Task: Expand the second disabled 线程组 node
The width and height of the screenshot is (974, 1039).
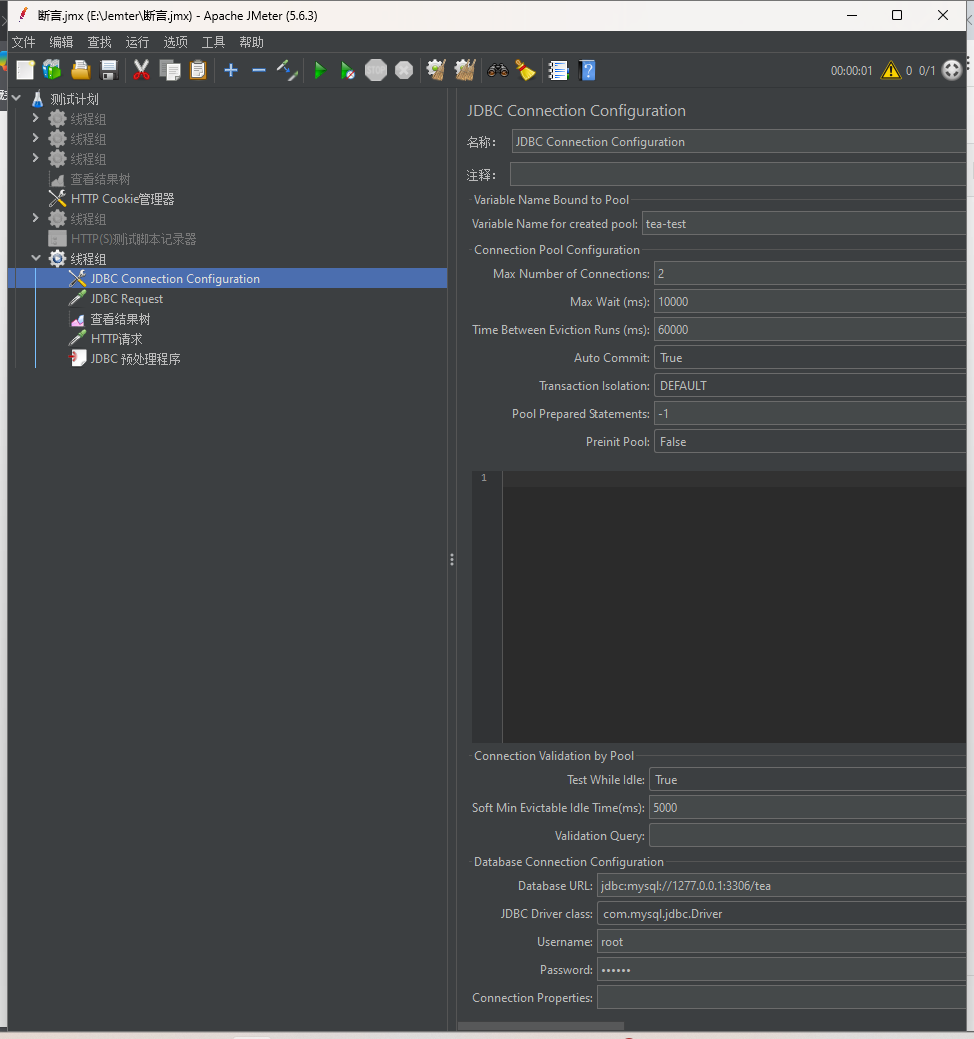Action: coord(36,138)
